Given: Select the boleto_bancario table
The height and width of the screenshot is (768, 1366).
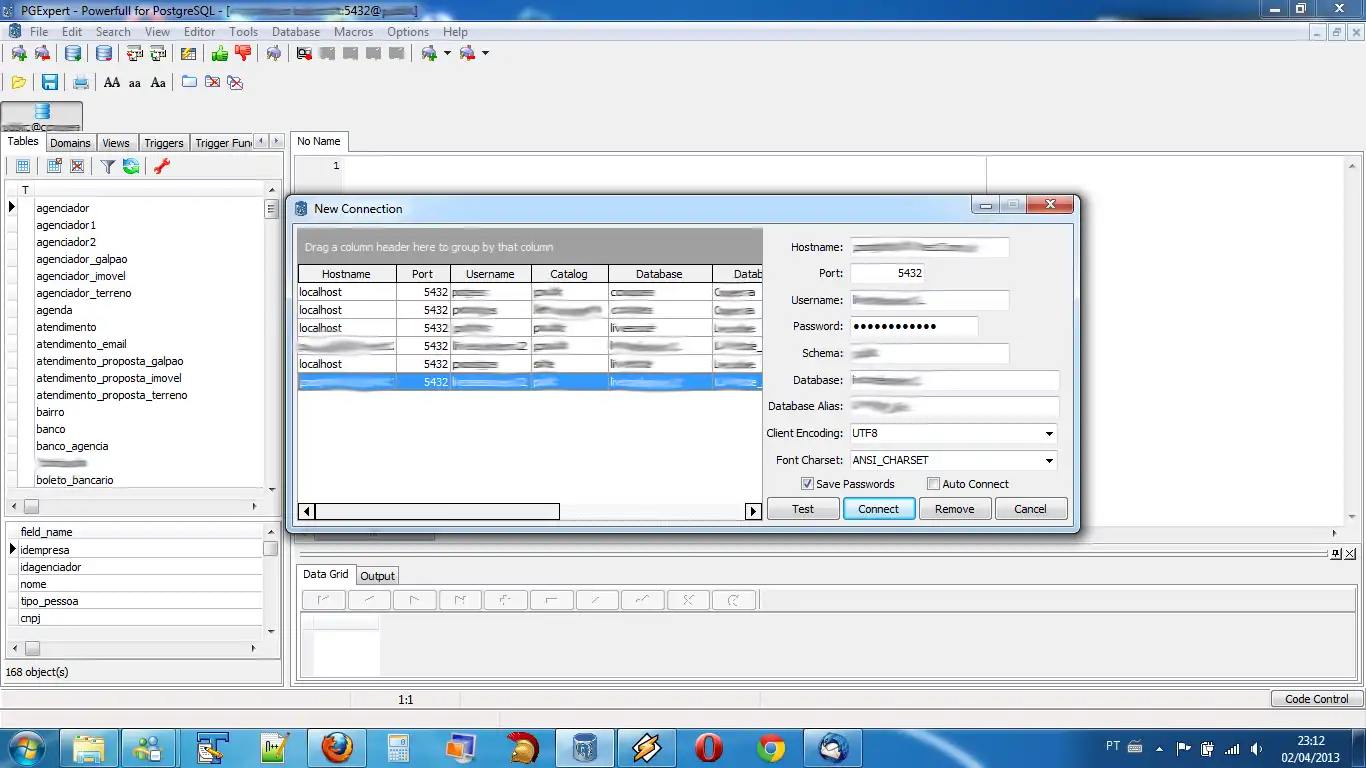Looking at the screenshot, I should 75,480.
